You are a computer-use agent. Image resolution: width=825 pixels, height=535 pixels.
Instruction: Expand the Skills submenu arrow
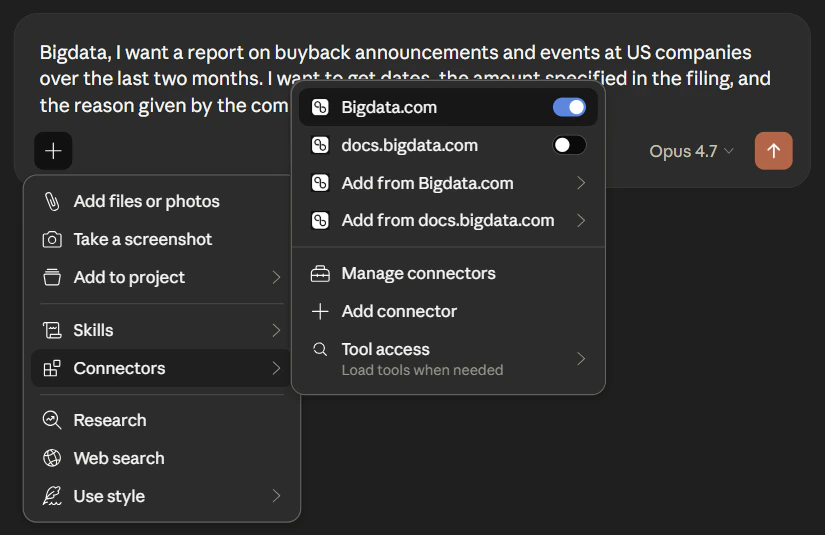(x=276, y=330)
